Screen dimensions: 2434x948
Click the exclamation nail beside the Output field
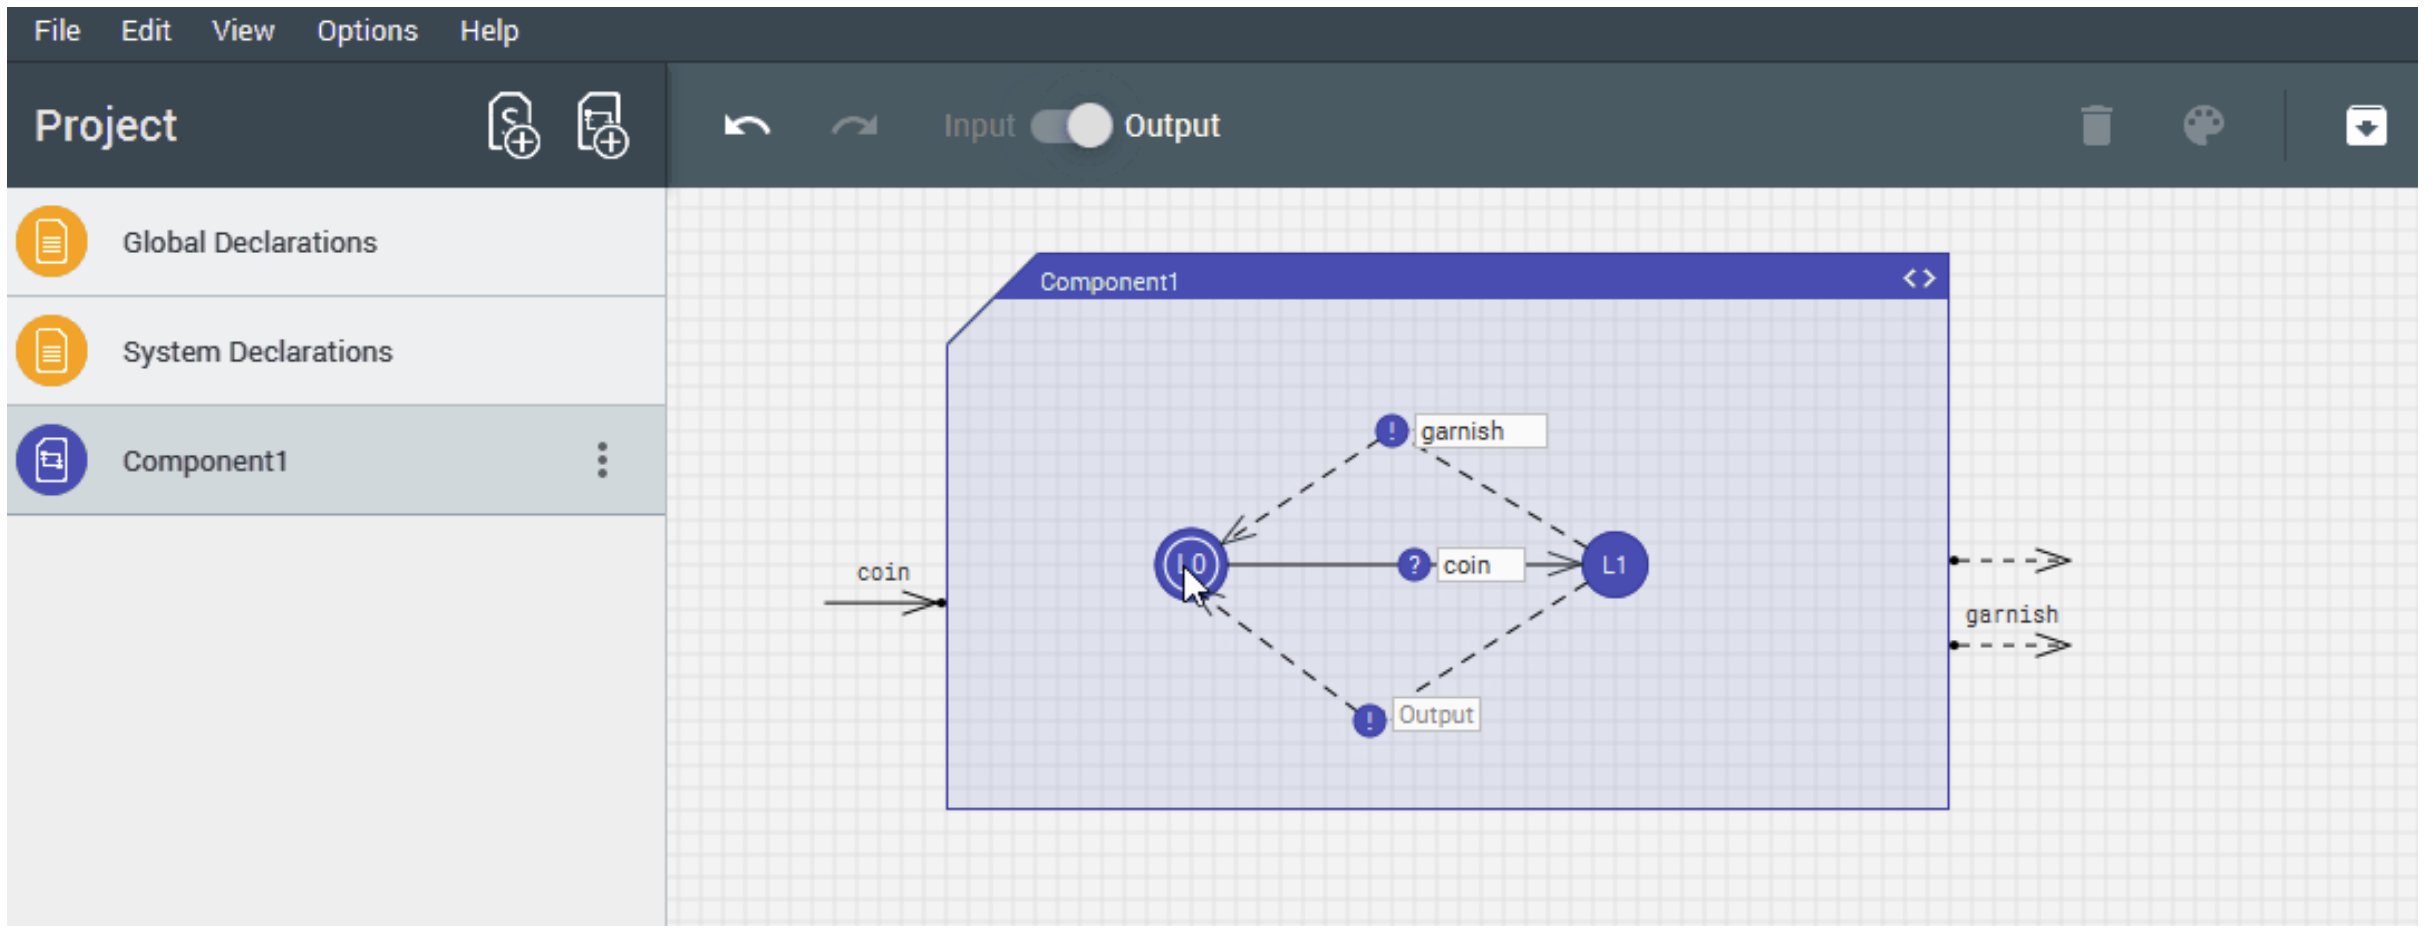[1369, 720]
